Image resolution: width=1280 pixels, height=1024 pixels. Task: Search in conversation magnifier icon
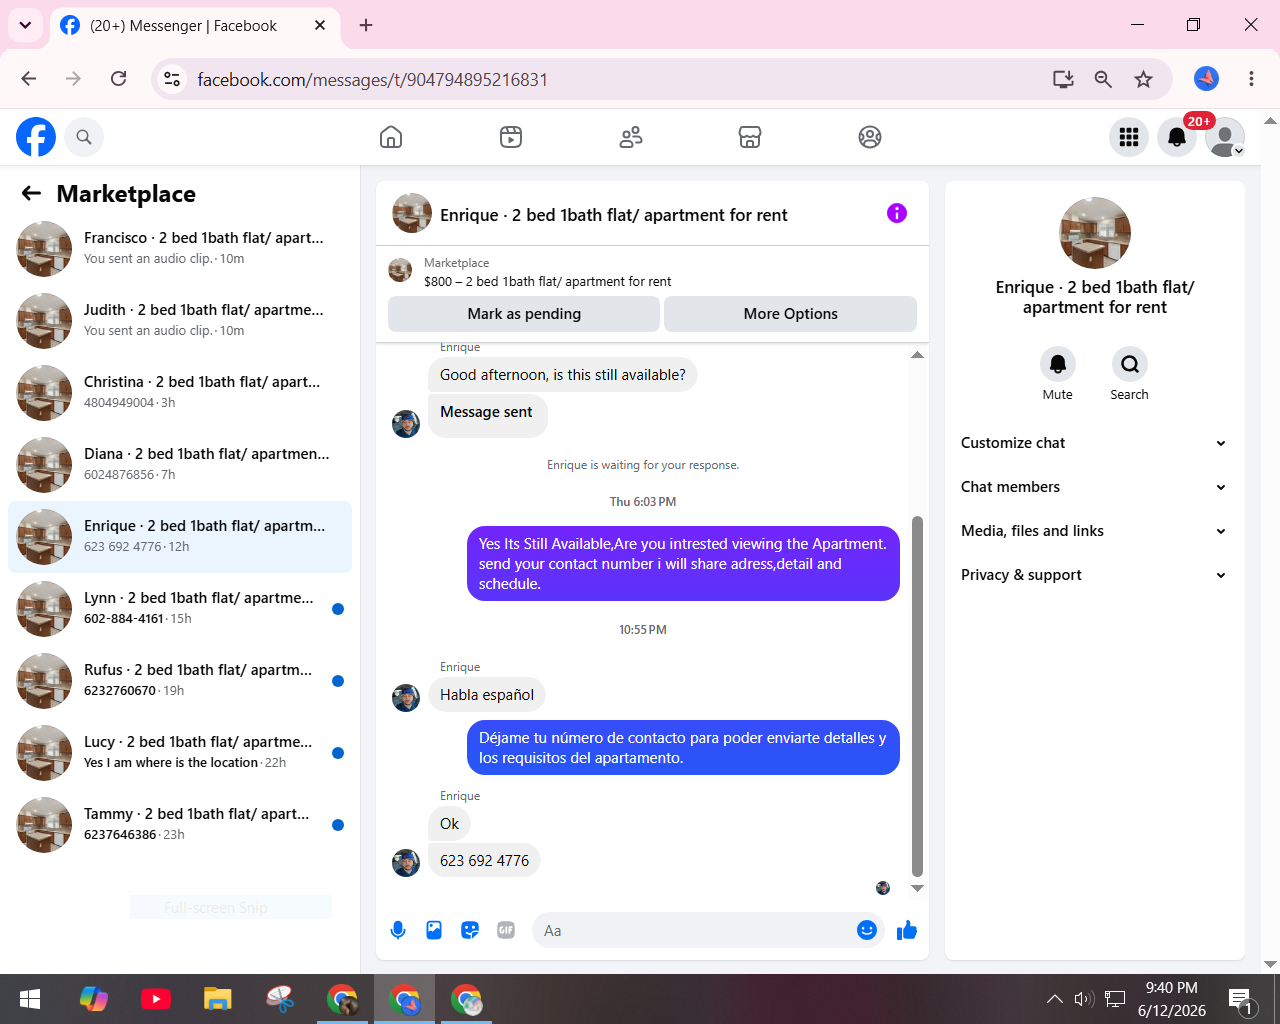pyautogui.click(x=1130, y=364)
